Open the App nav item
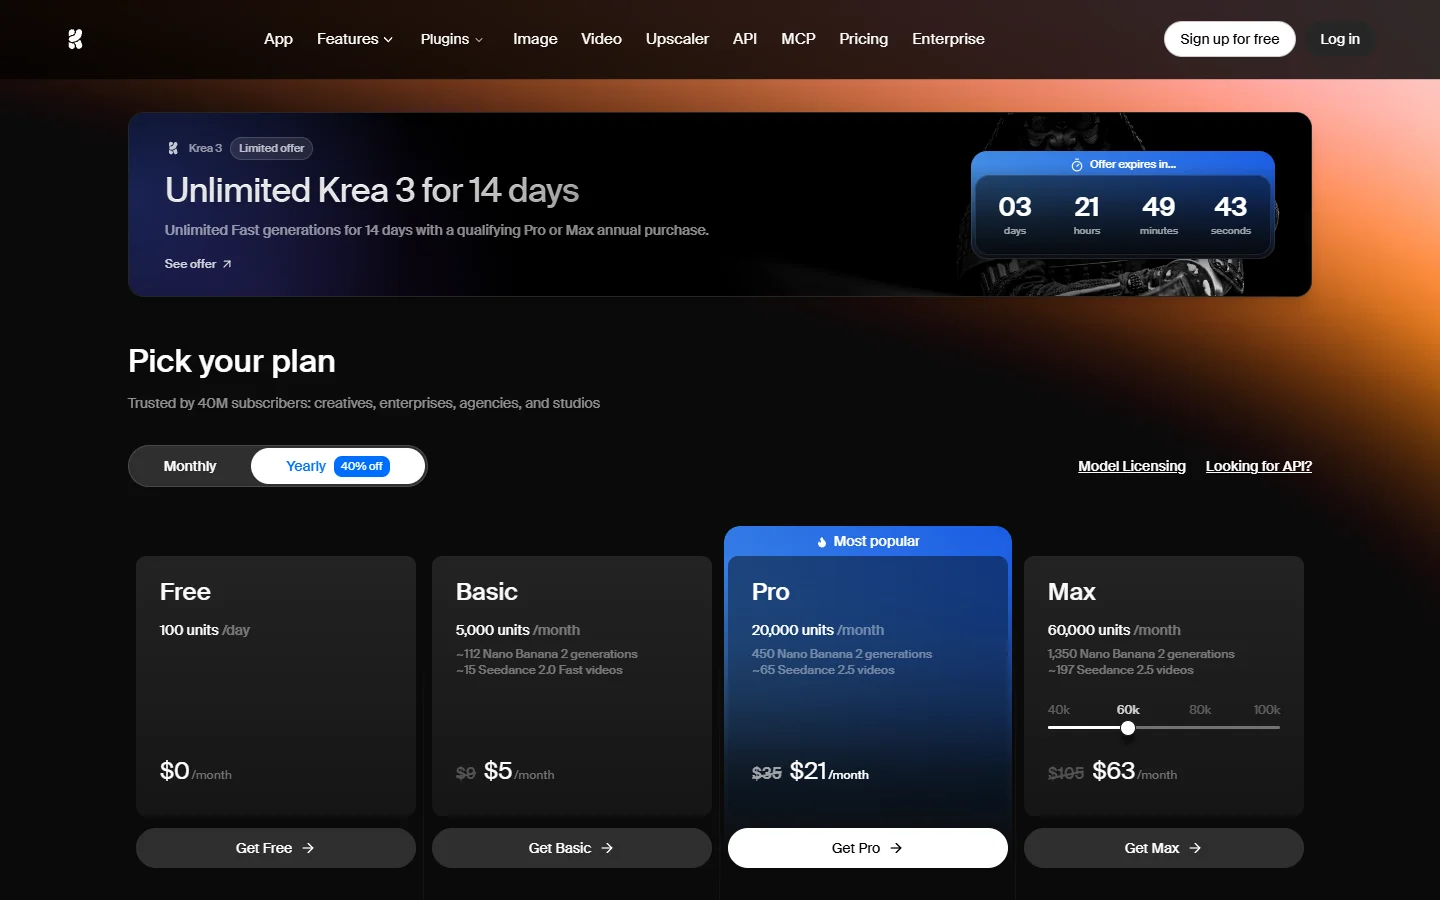 (278, 39)
